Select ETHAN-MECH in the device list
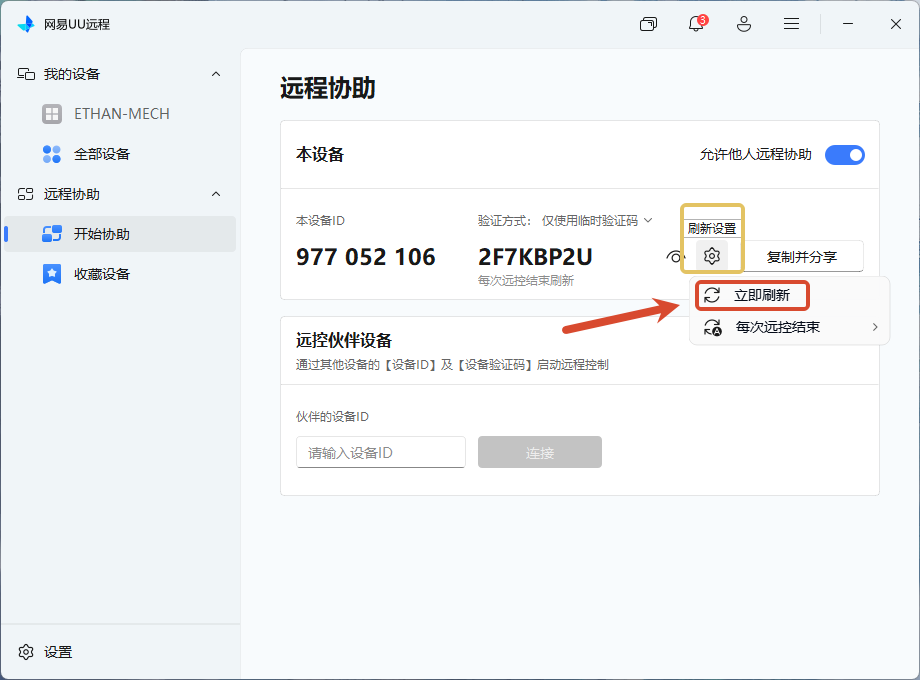 pos(120,114)
